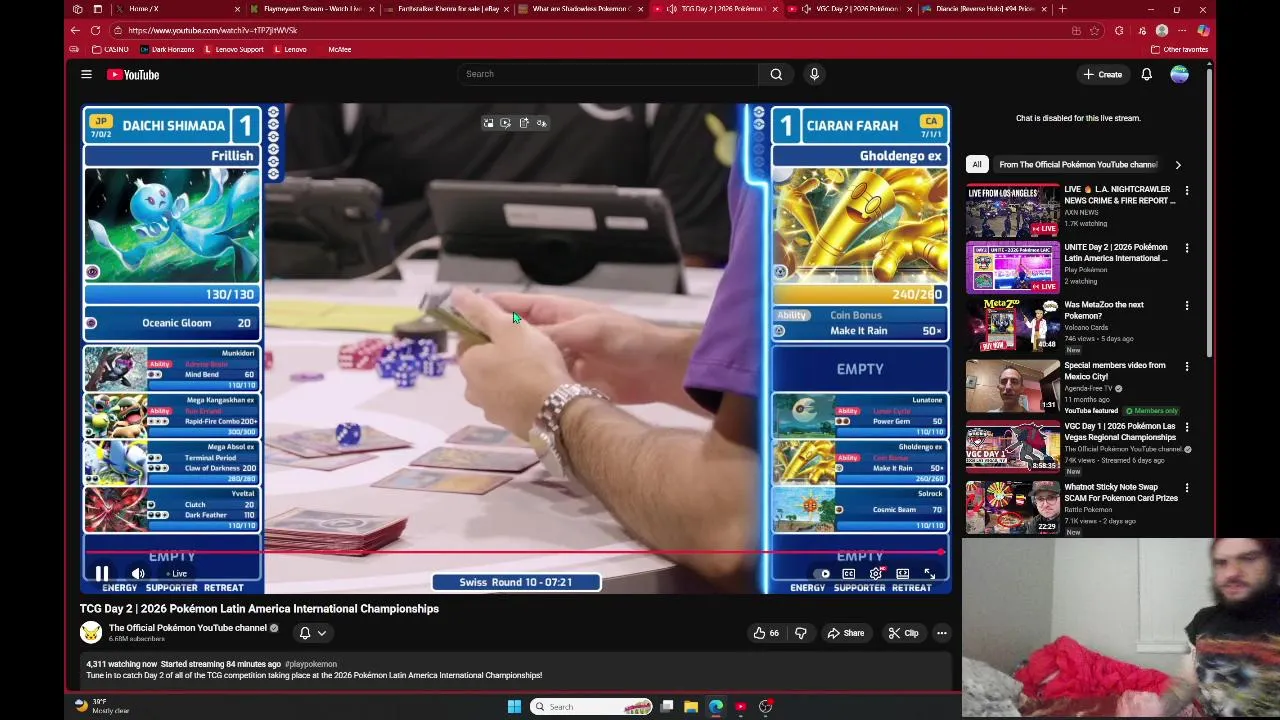
Task: Like the TCG Day 2 video
Action: point(766,633)
